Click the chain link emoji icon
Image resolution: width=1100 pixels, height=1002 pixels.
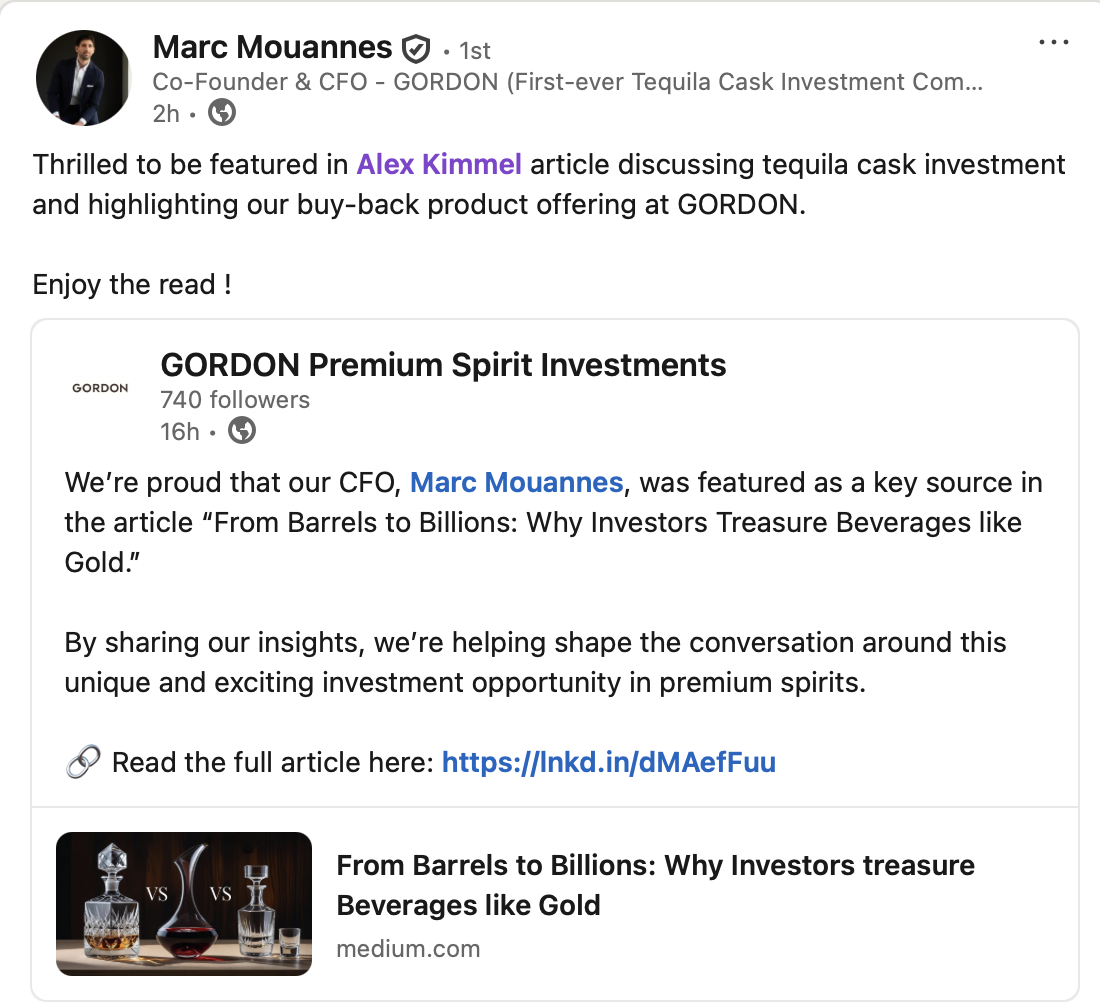click(x=82, y=763)
